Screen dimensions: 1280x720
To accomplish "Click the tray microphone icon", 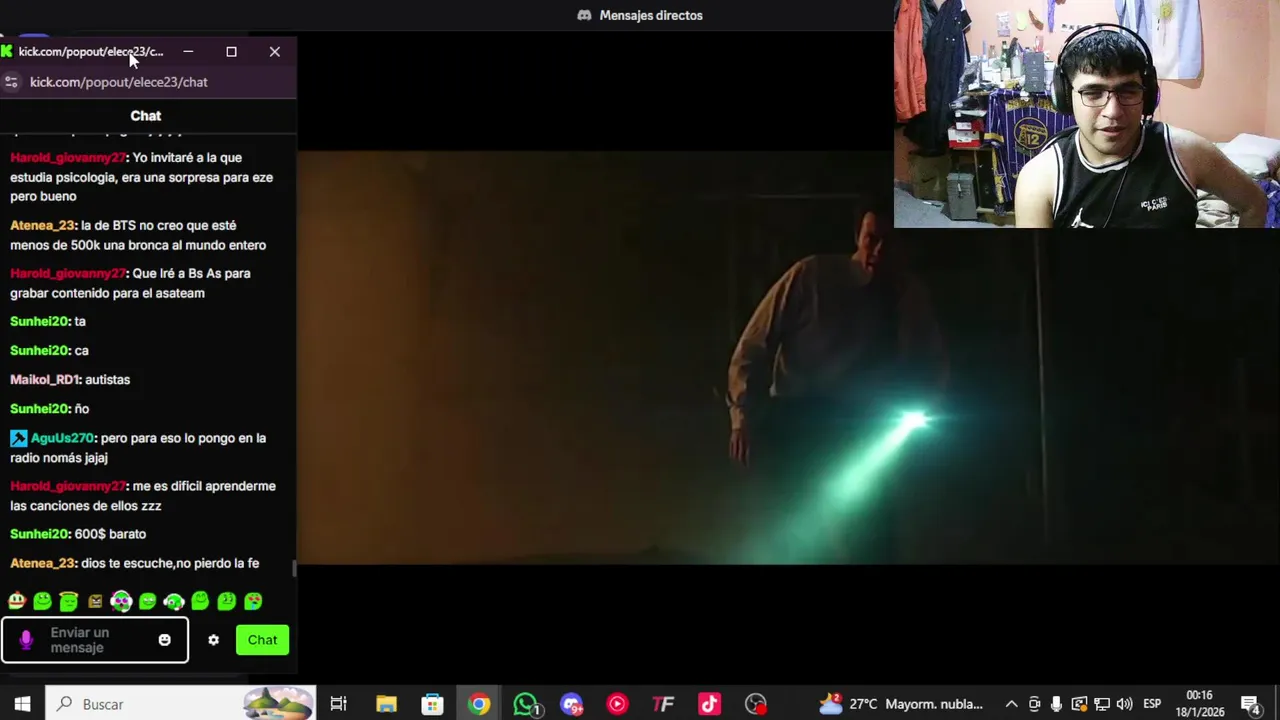I will 1056,704.
